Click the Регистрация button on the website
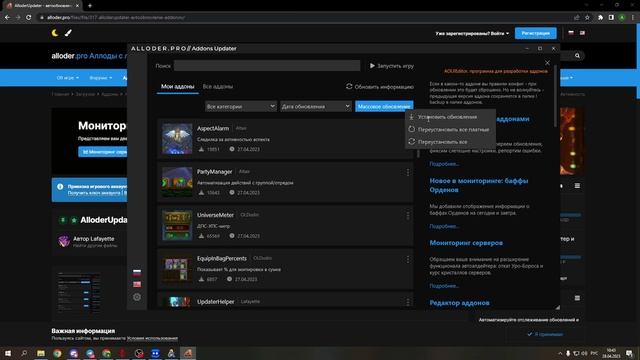 [x=536, y=33]
